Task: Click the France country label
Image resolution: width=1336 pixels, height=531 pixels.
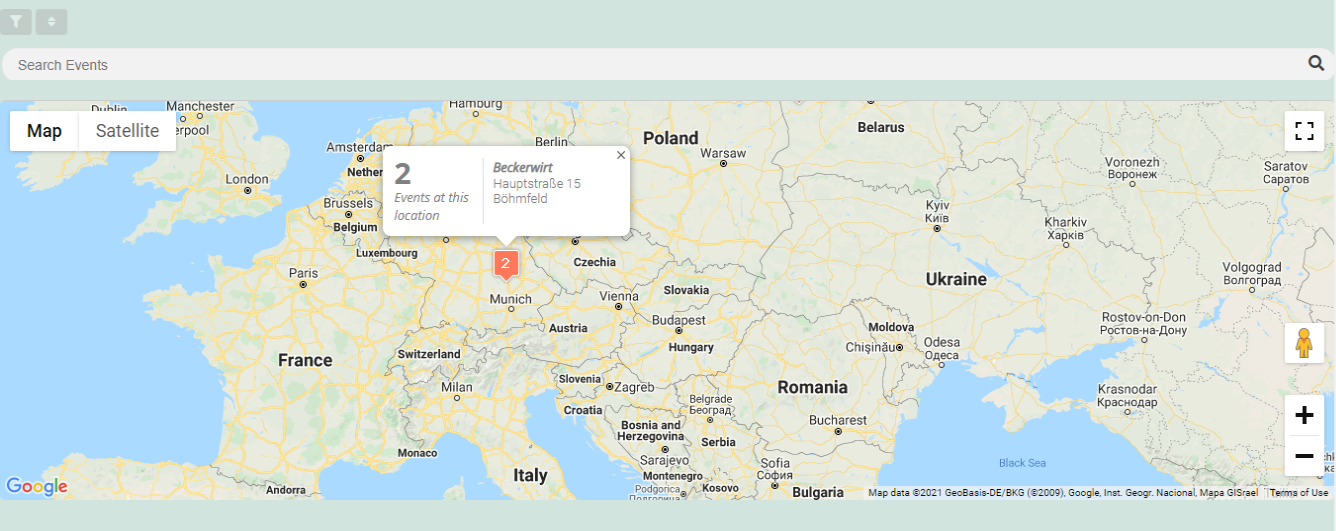Action: pyautogui.click(x=305, y=360)
